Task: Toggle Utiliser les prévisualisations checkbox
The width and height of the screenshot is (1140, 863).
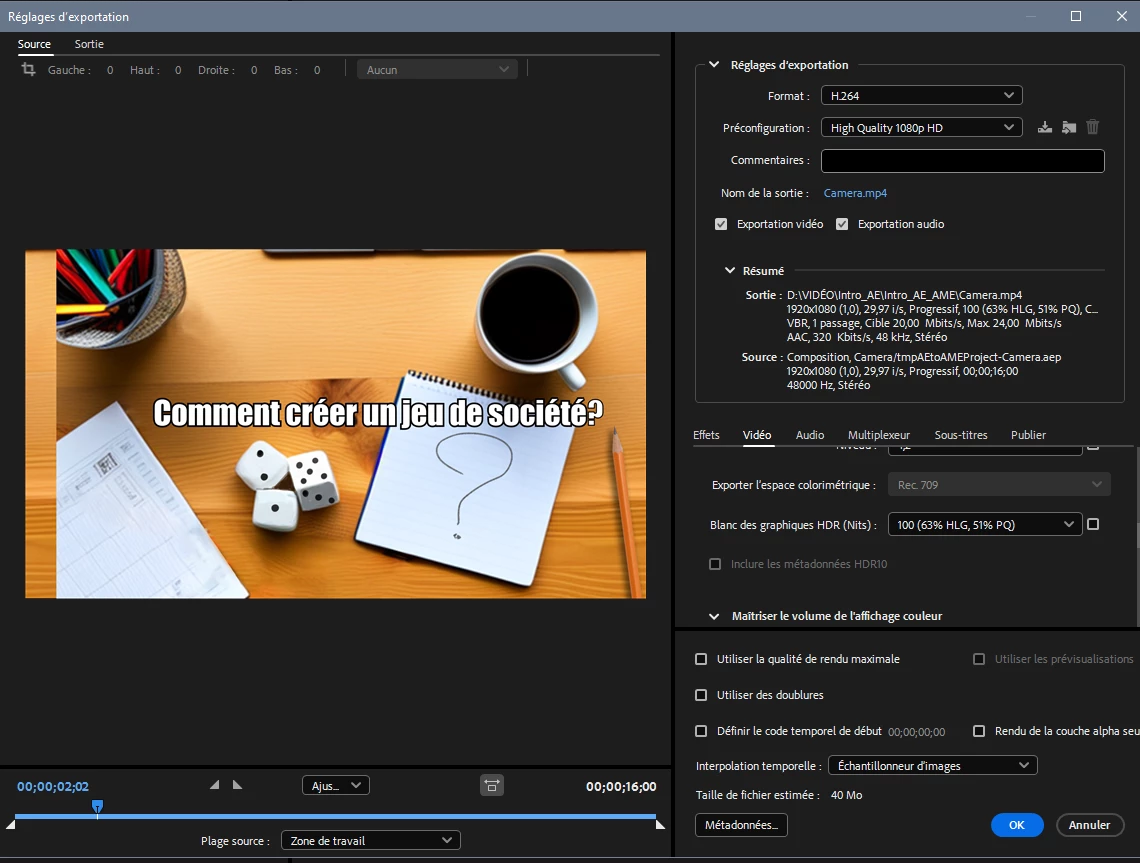Action: [x=979, y=659]
